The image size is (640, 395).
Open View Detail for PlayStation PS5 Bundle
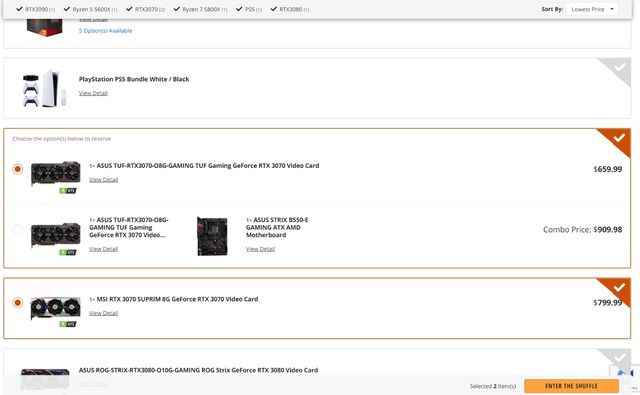point(93,93)
